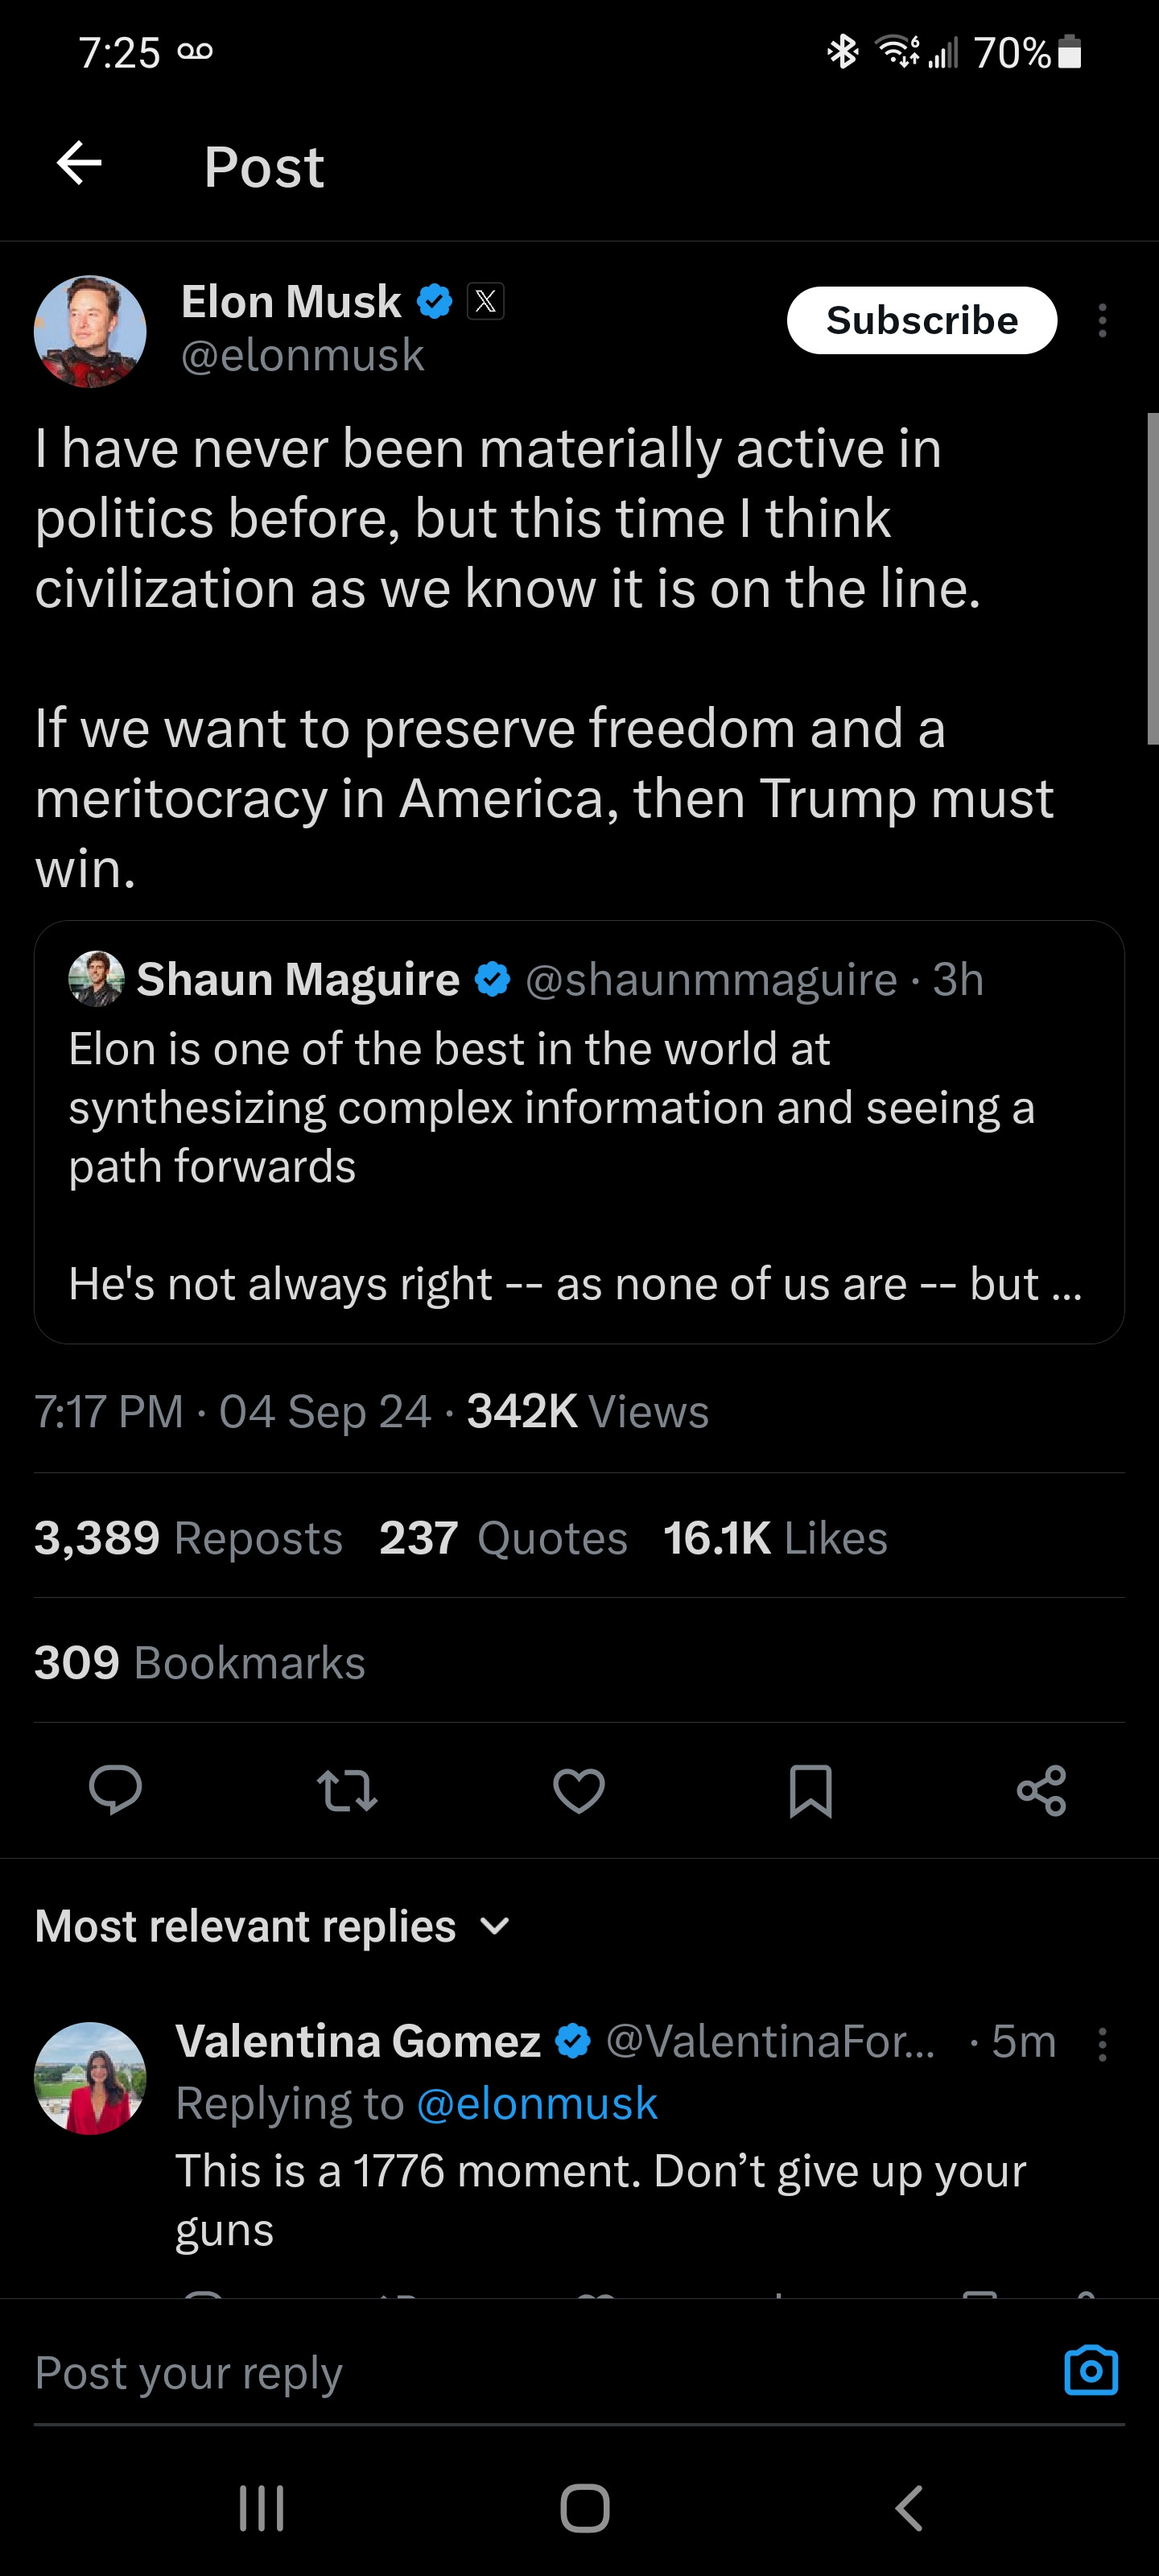Tap the X affiliation badge icon

coord(486,301)
